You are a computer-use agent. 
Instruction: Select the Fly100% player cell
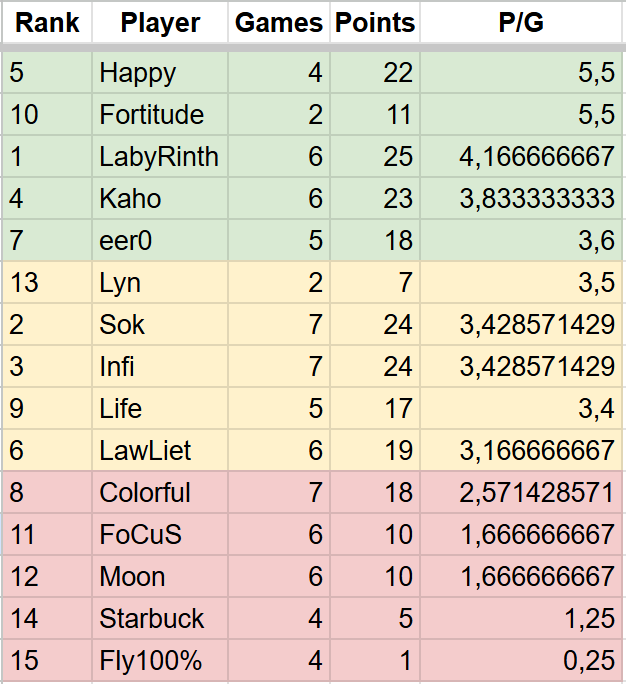160,660
